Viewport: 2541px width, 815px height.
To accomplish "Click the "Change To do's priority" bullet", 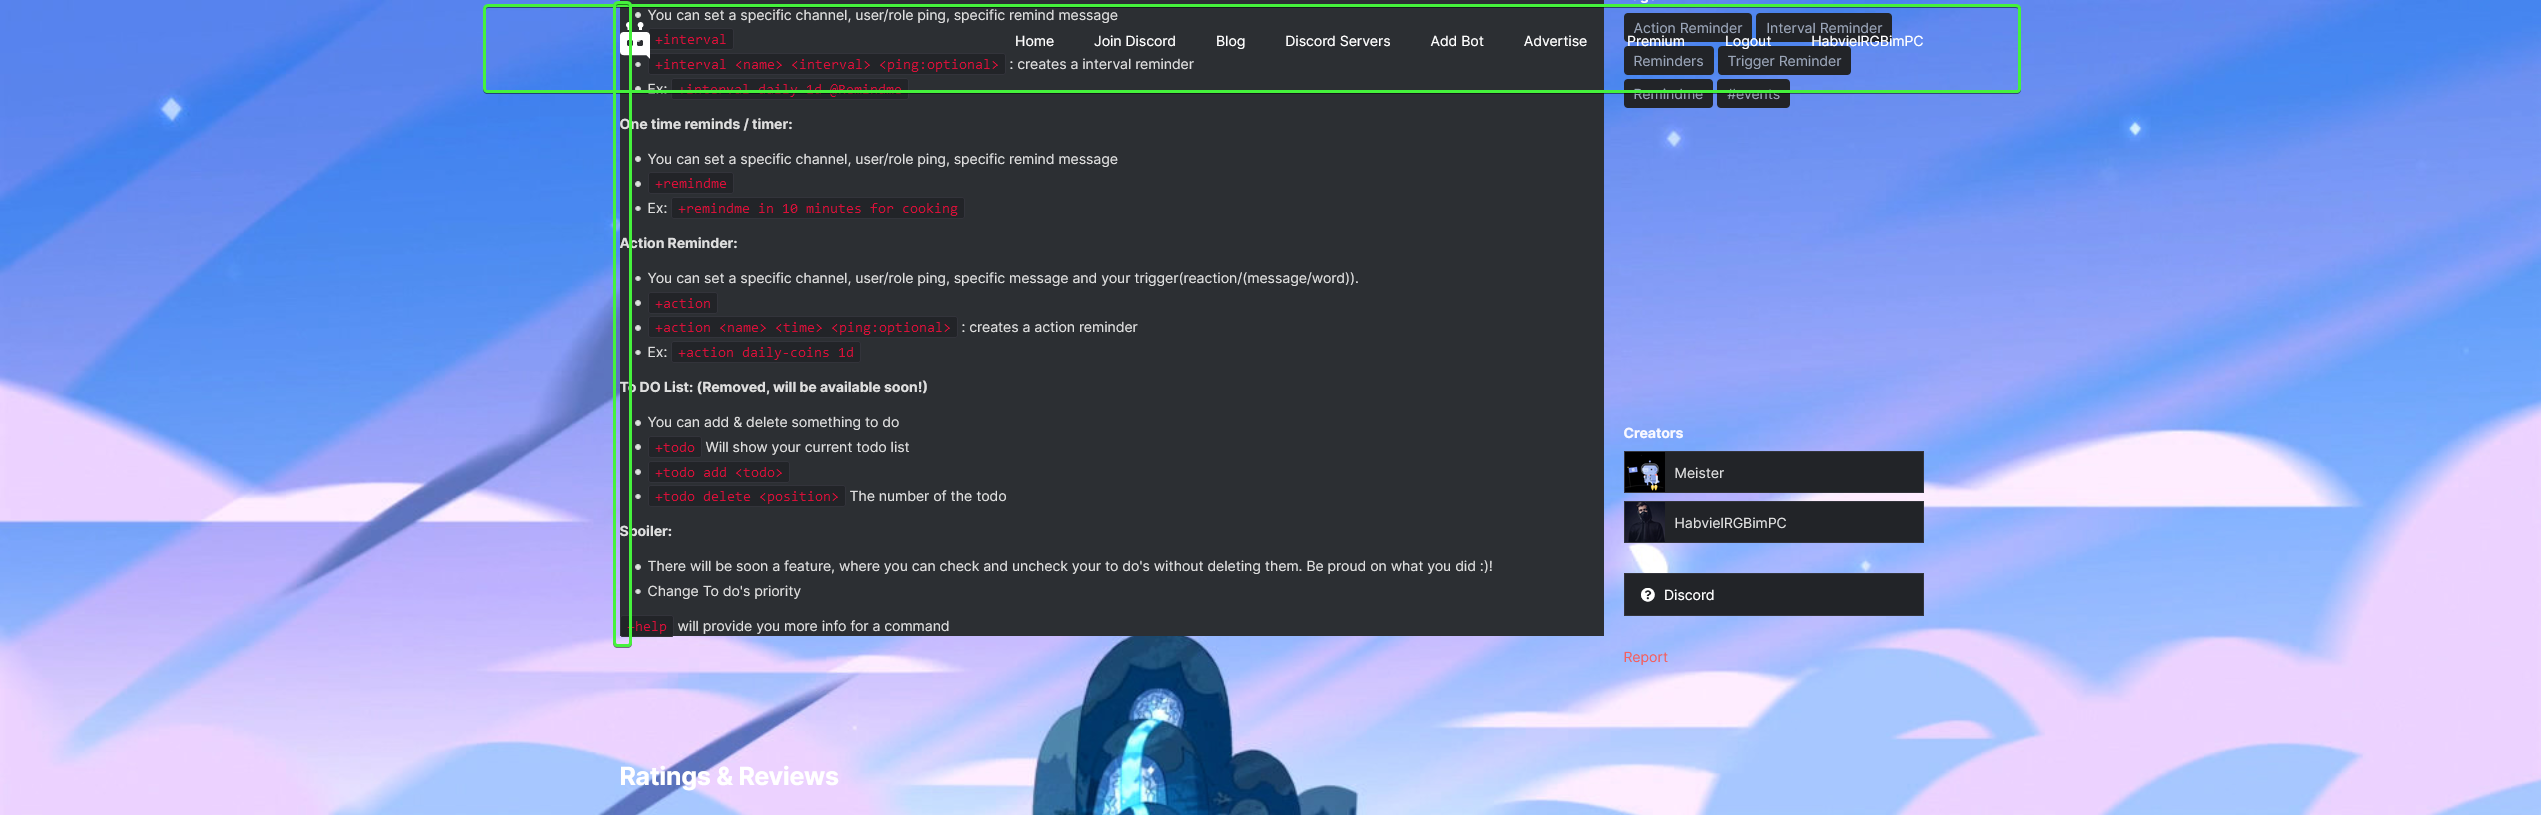I will click(724, 591).
